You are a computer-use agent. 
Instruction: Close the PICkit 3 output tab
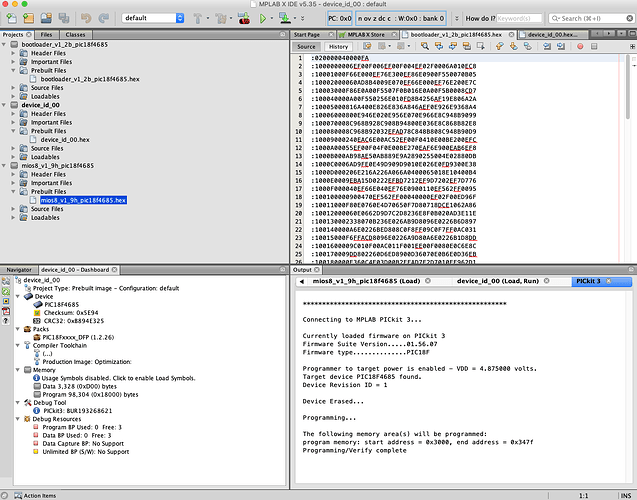(609, 281)
